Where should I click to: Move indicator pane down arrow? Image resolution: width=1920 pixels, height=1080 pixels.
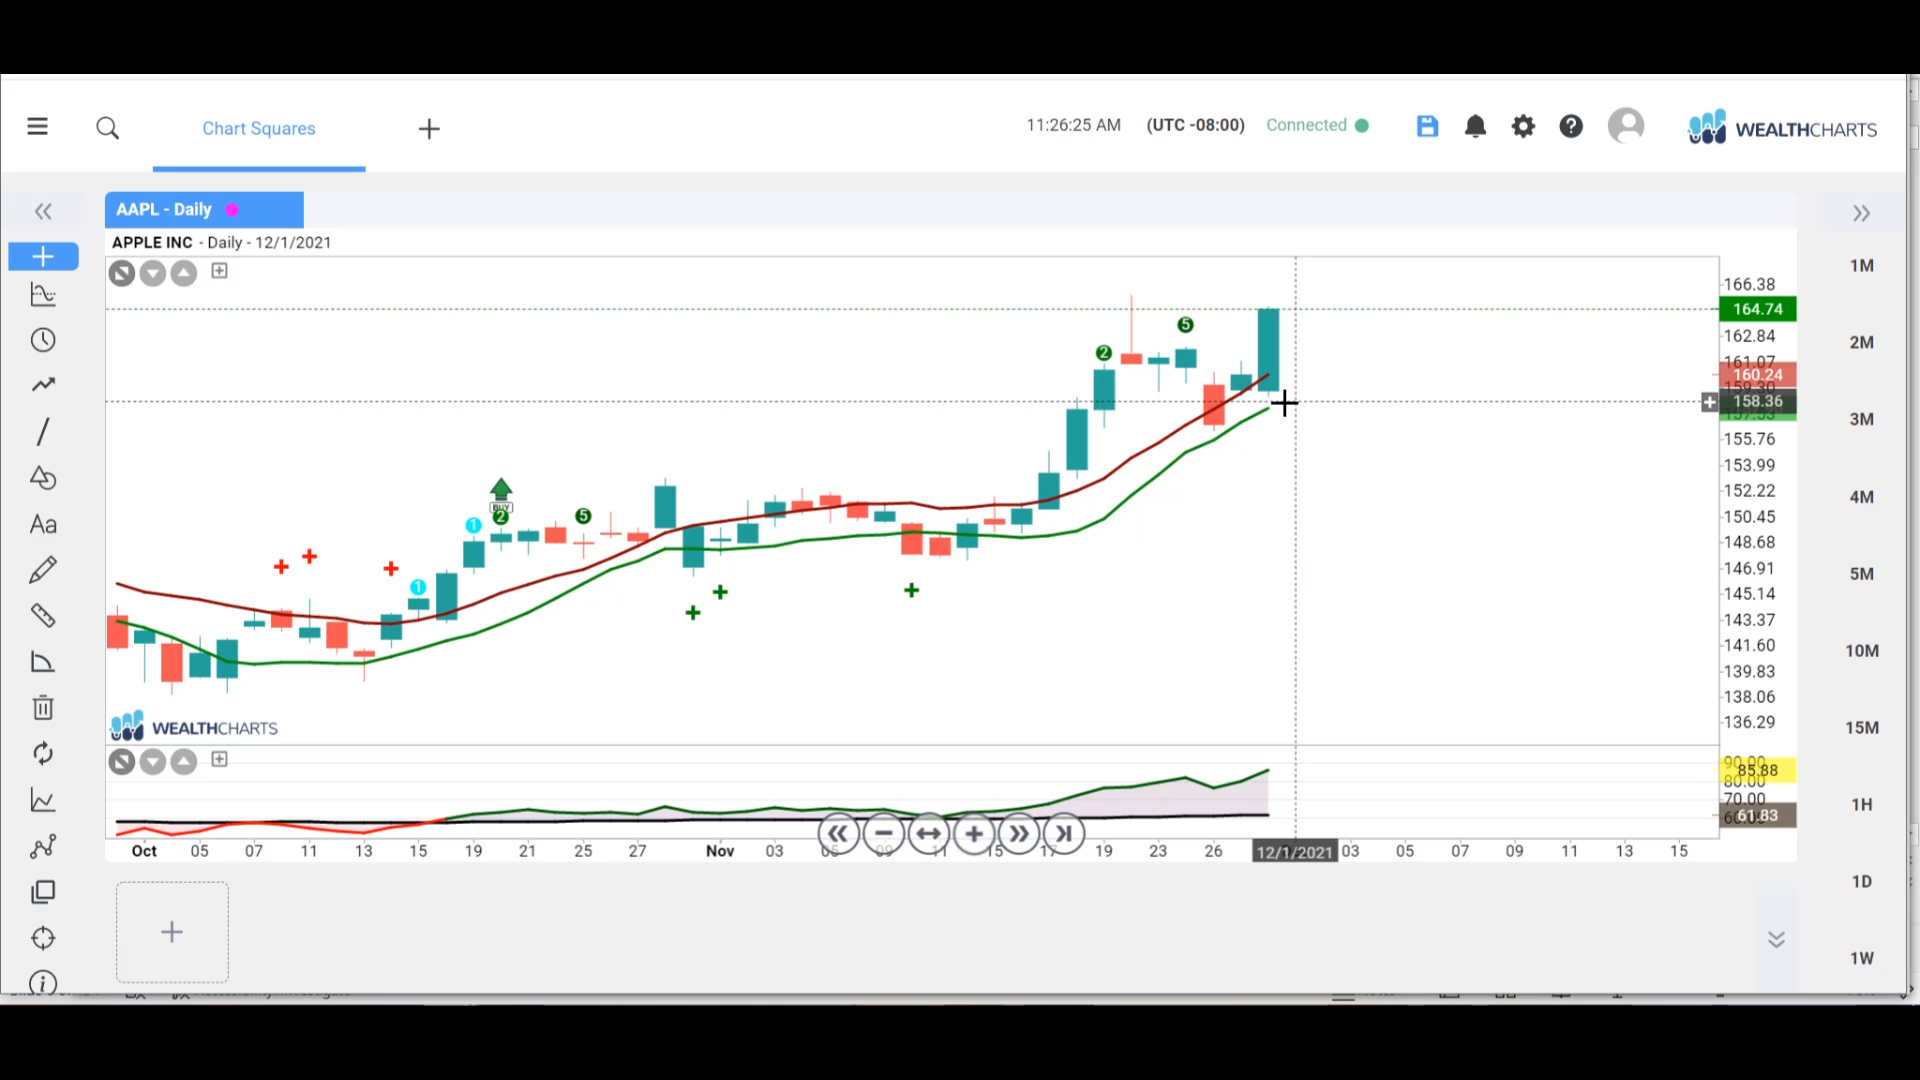[x=153, y=762]
